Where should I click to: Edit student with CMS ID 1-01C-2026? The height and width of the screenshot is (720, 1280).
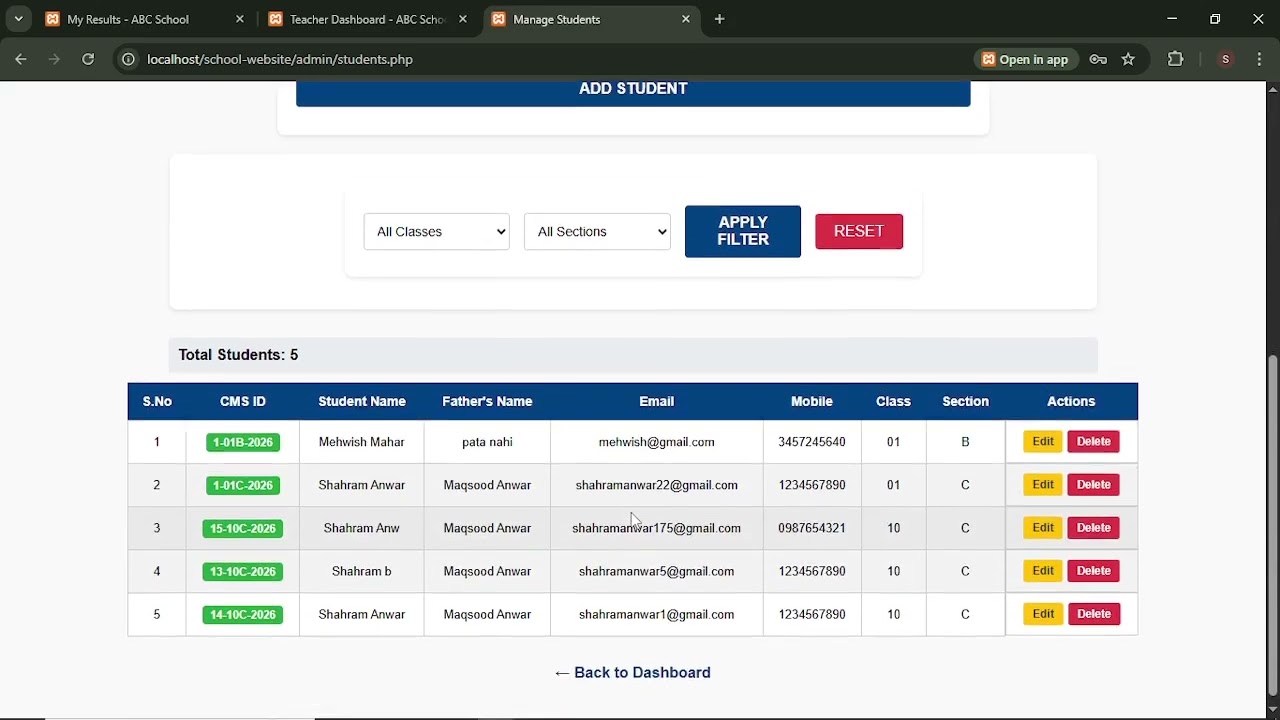coord(1043,484)
